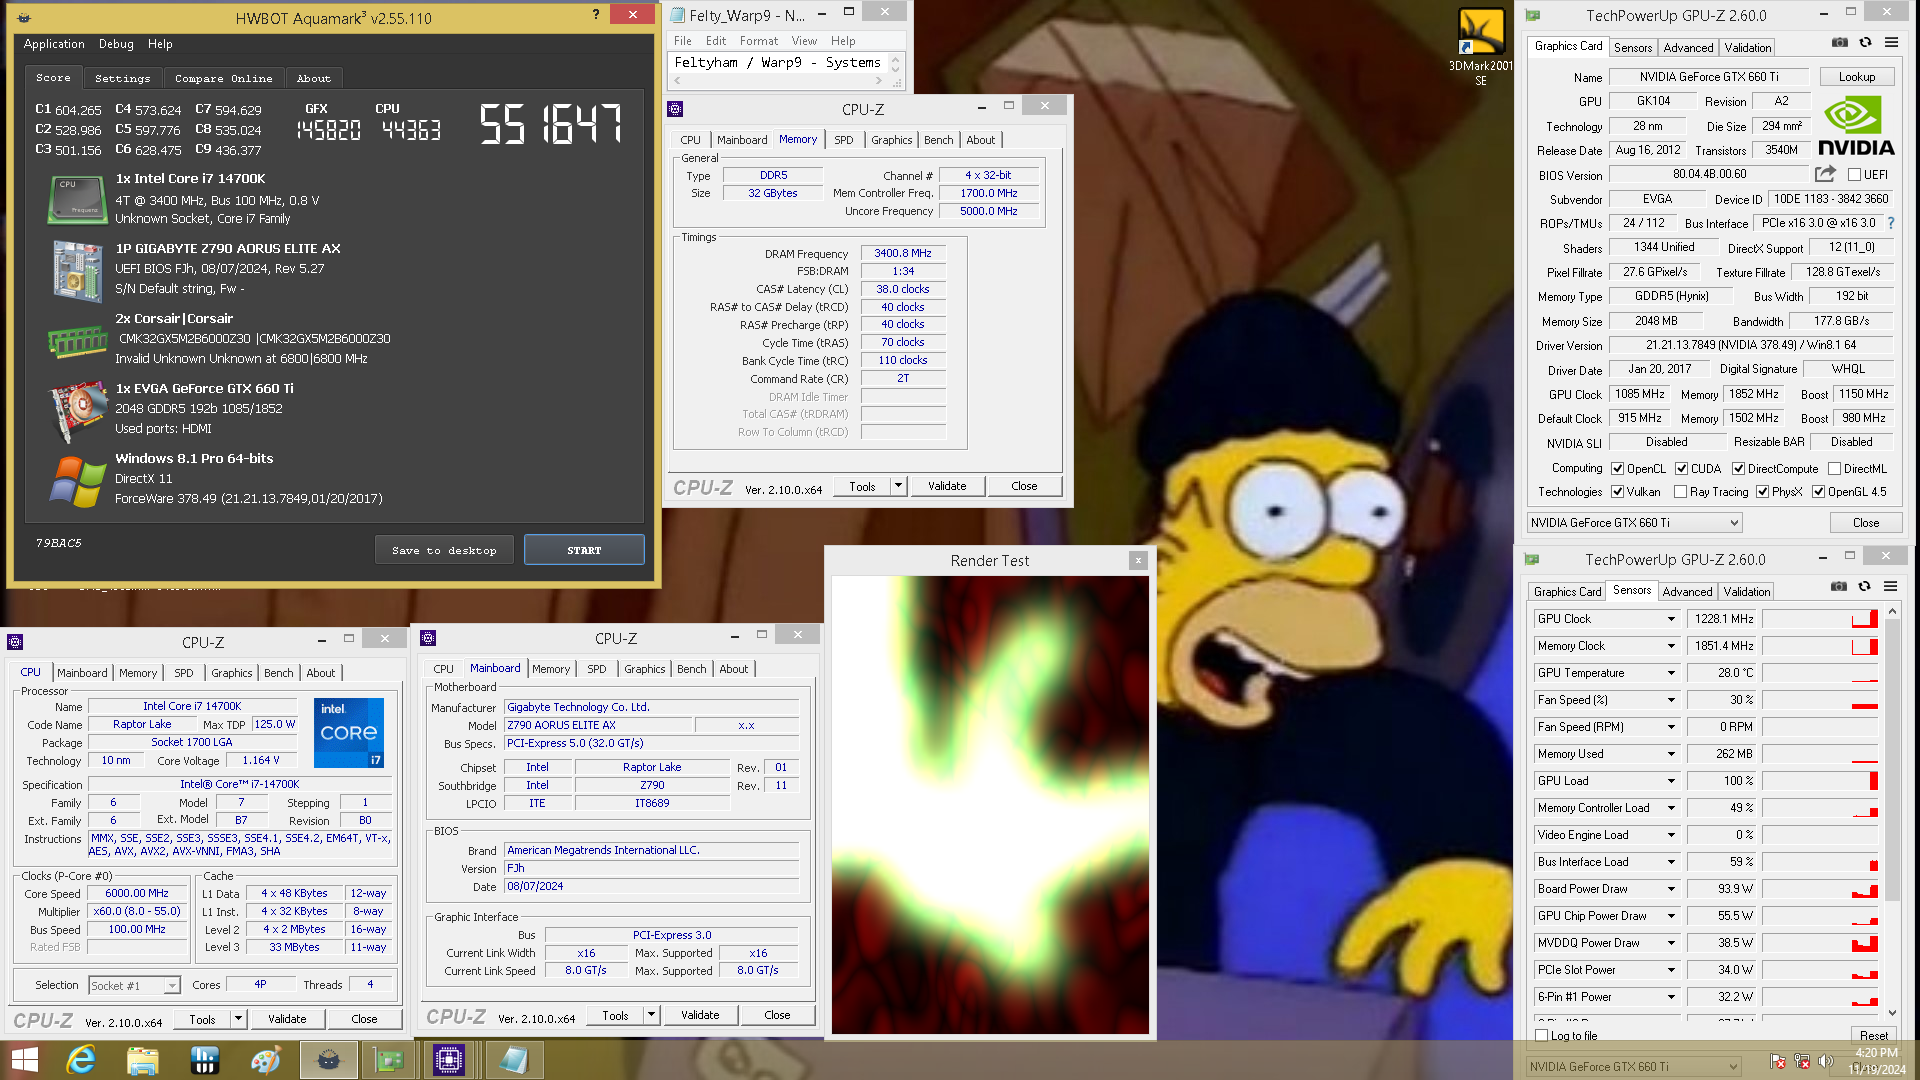Click the Bus Interface question mark icon
This screenshot has width=1920, height=1080.
[x=1890, y=223]
